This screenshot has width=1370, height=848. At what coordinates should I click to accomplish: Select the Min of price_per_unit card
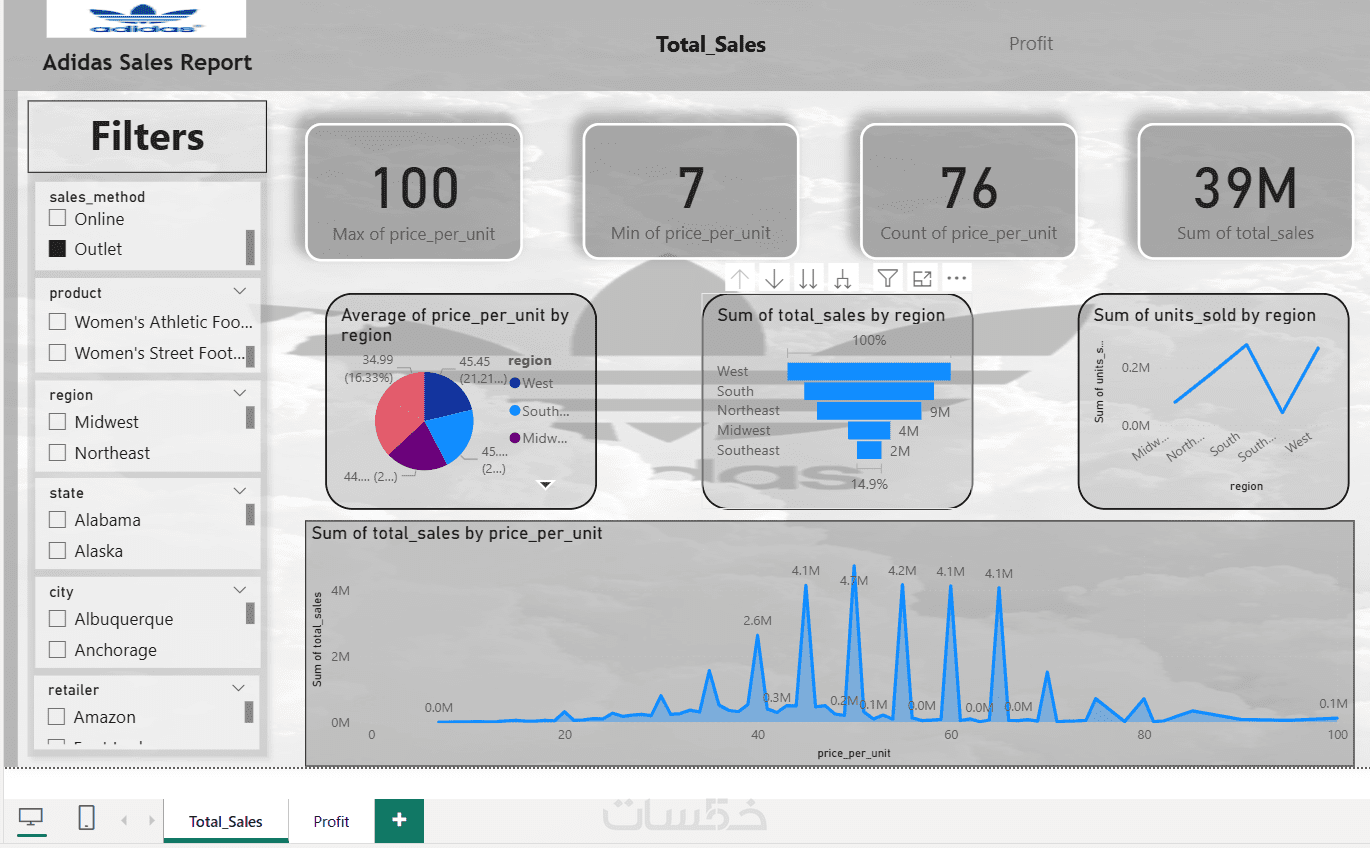(x=691, y=192)
